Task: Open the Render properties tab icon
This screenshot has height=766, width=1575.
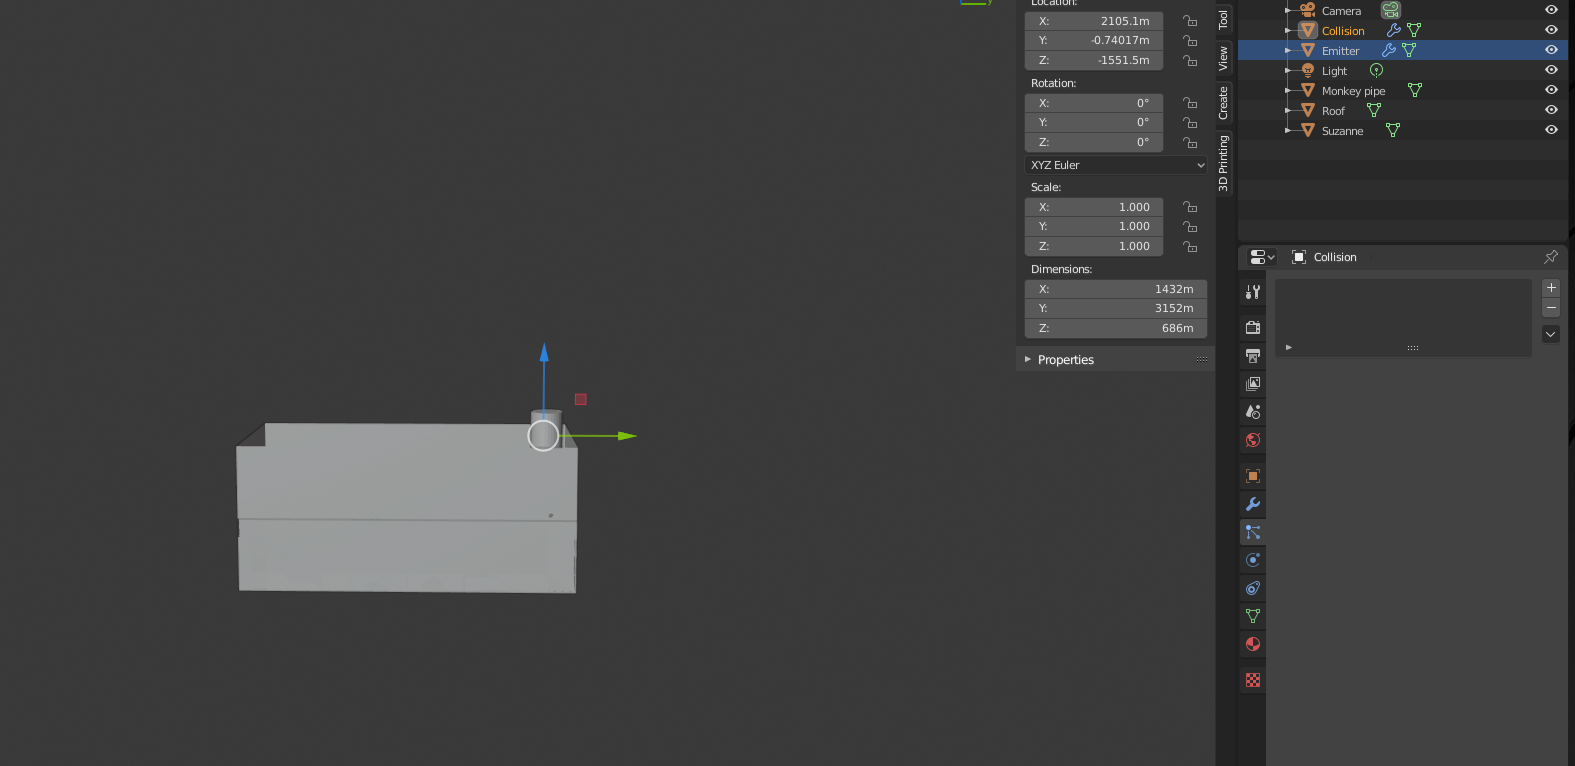Action: coord(1253,327)
